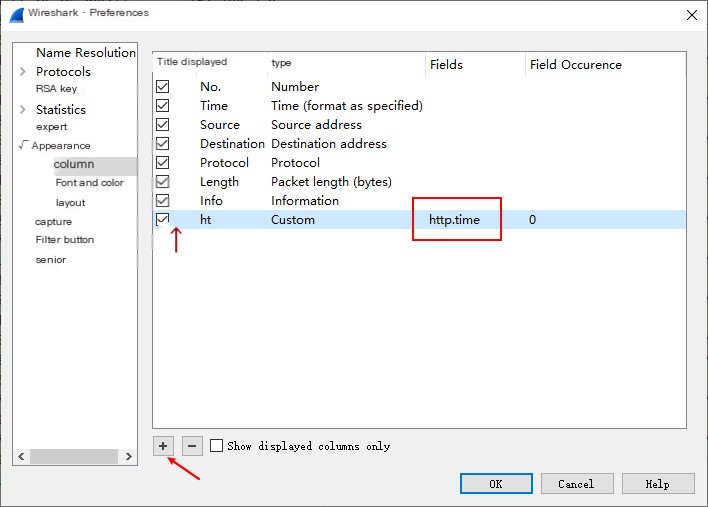Toggle the ht custom column checkbox
Image resolution: width=708 pixels, height=507 pixels.
pyautogui.click(x=163, y=219)
